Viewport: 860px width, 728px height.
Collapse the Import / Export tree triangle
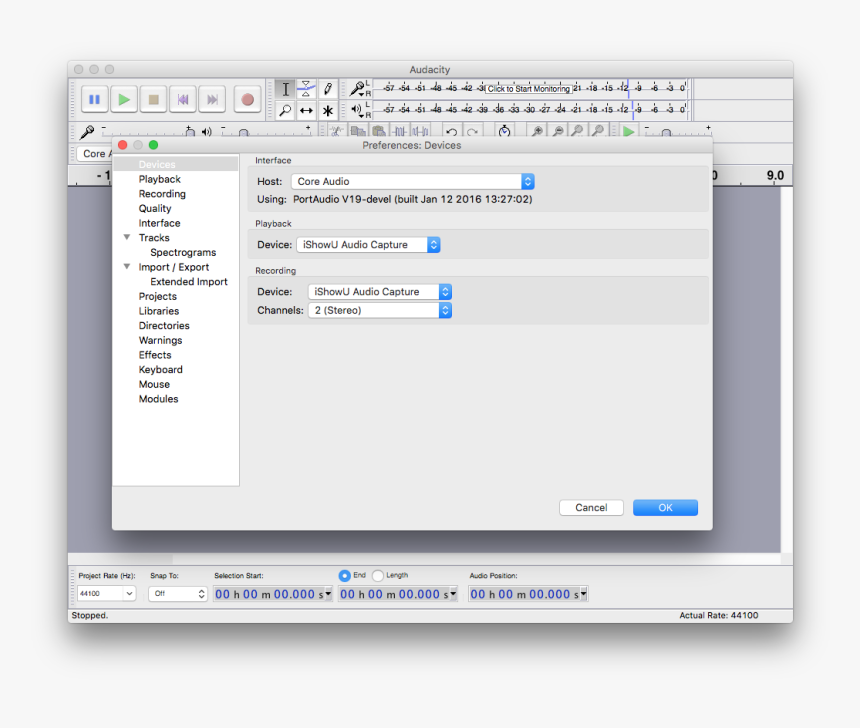click(127, 267)
